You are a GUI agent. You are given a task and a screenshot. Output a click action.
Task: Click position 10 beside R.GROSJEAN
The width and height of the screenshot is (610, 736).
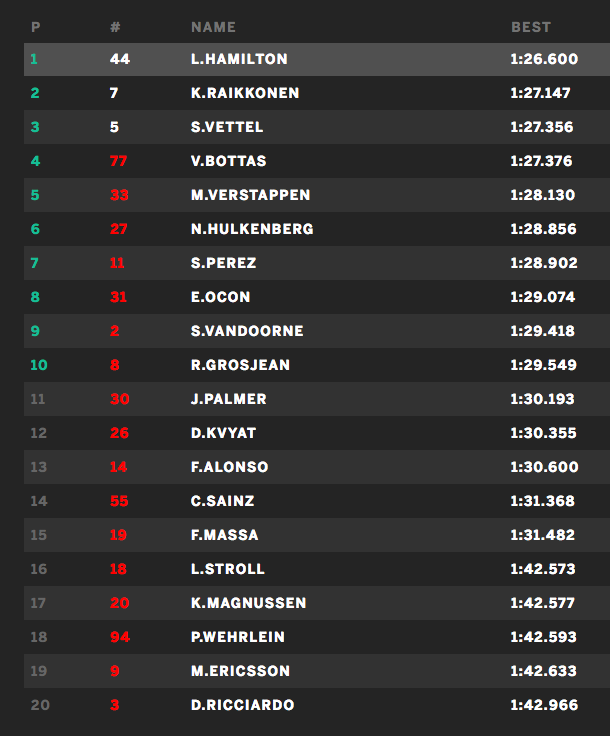[38, 365]
